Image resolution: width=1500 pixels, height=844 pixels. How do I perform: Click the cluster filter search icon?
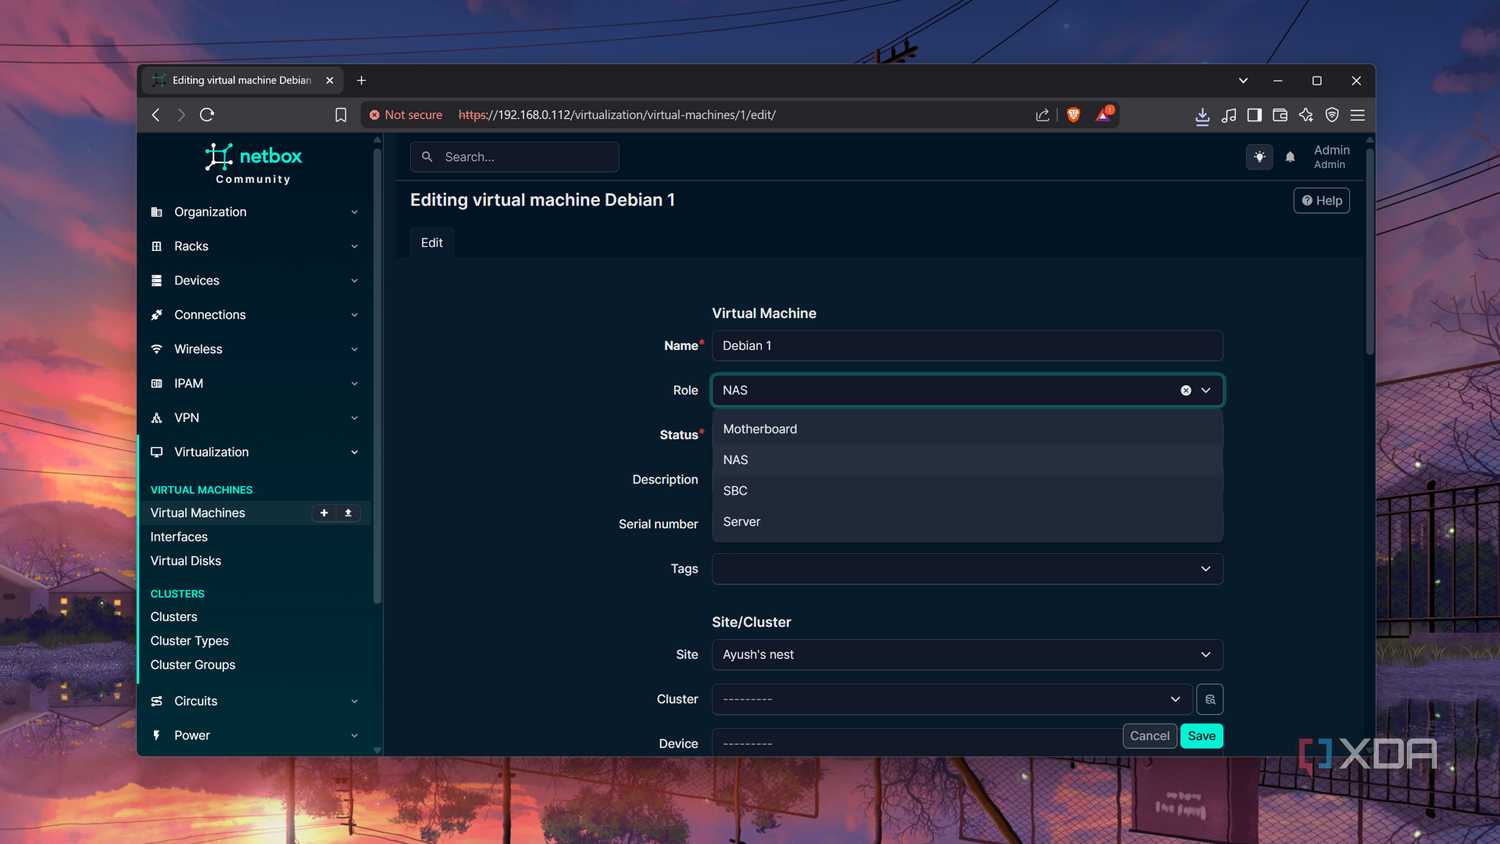click(1210, 699)
